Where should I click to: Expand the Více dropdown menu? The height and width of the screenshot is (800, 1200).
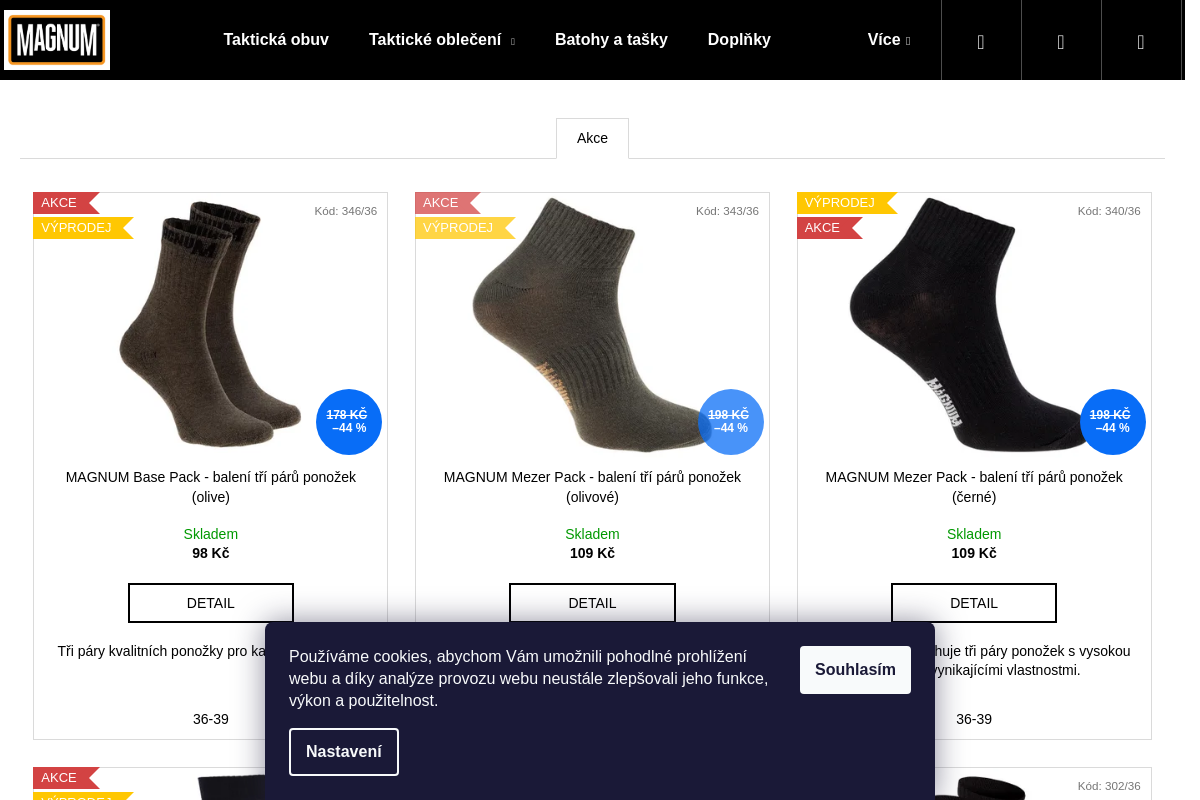point(889,40)
